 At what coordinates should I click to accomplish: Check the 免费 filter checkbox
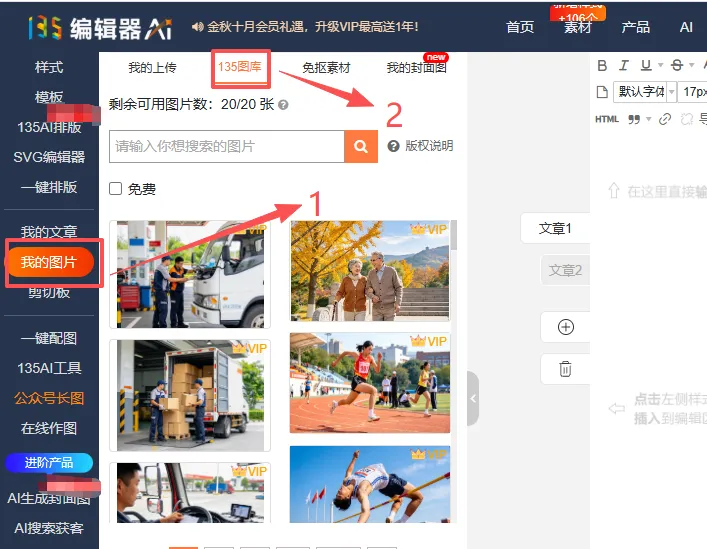[115, 188]
